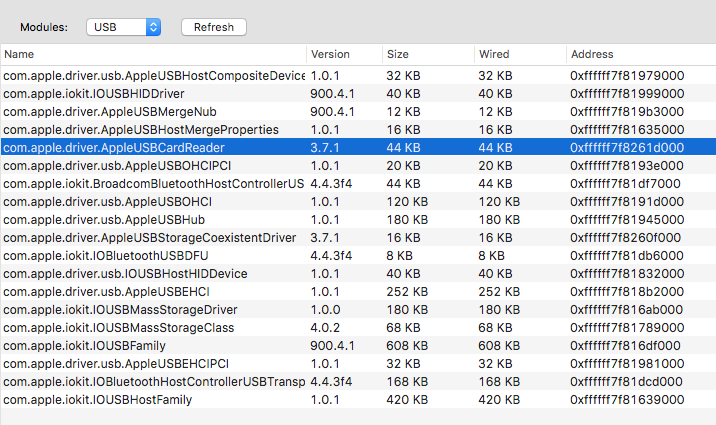Click address 0xffffff7f816ab000
This screenshot has height=425, width=716.
coord(626,310)
